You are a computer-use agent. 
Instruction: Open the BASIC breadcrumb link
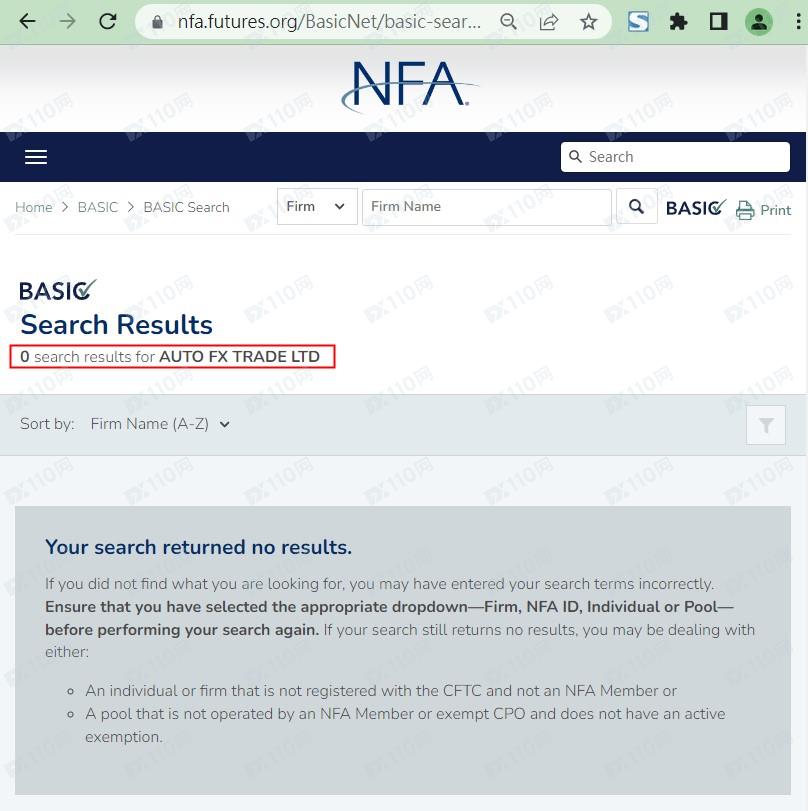[98, 207]
